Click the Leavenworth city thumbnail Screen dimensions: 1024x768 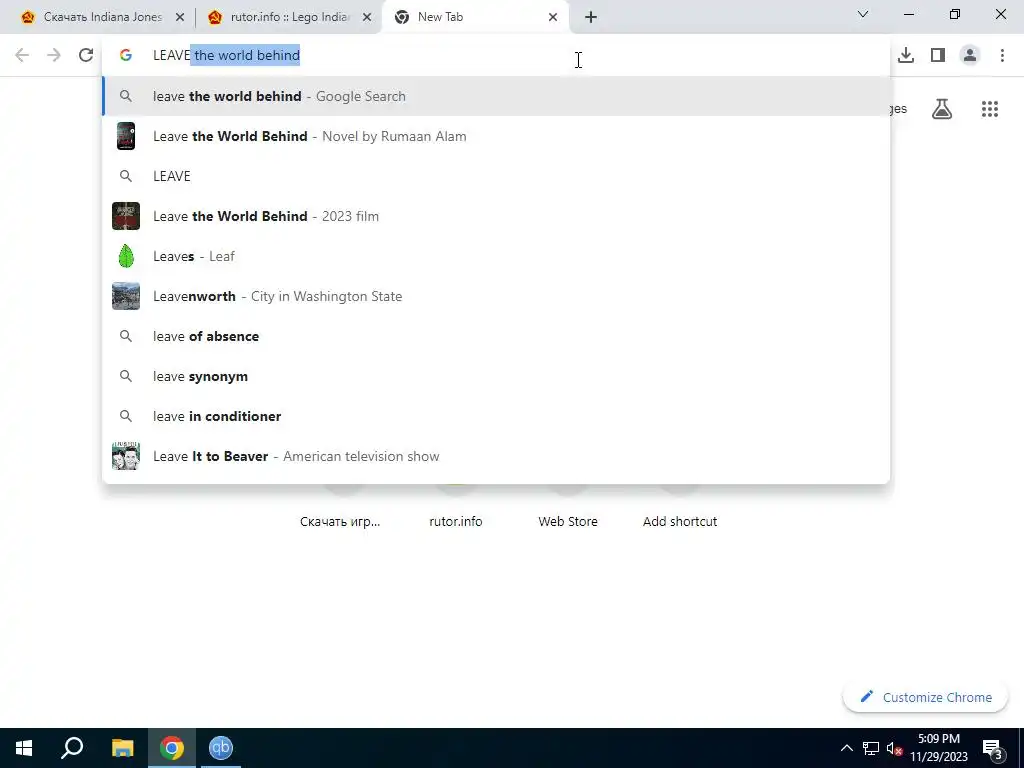click(126, 296)
